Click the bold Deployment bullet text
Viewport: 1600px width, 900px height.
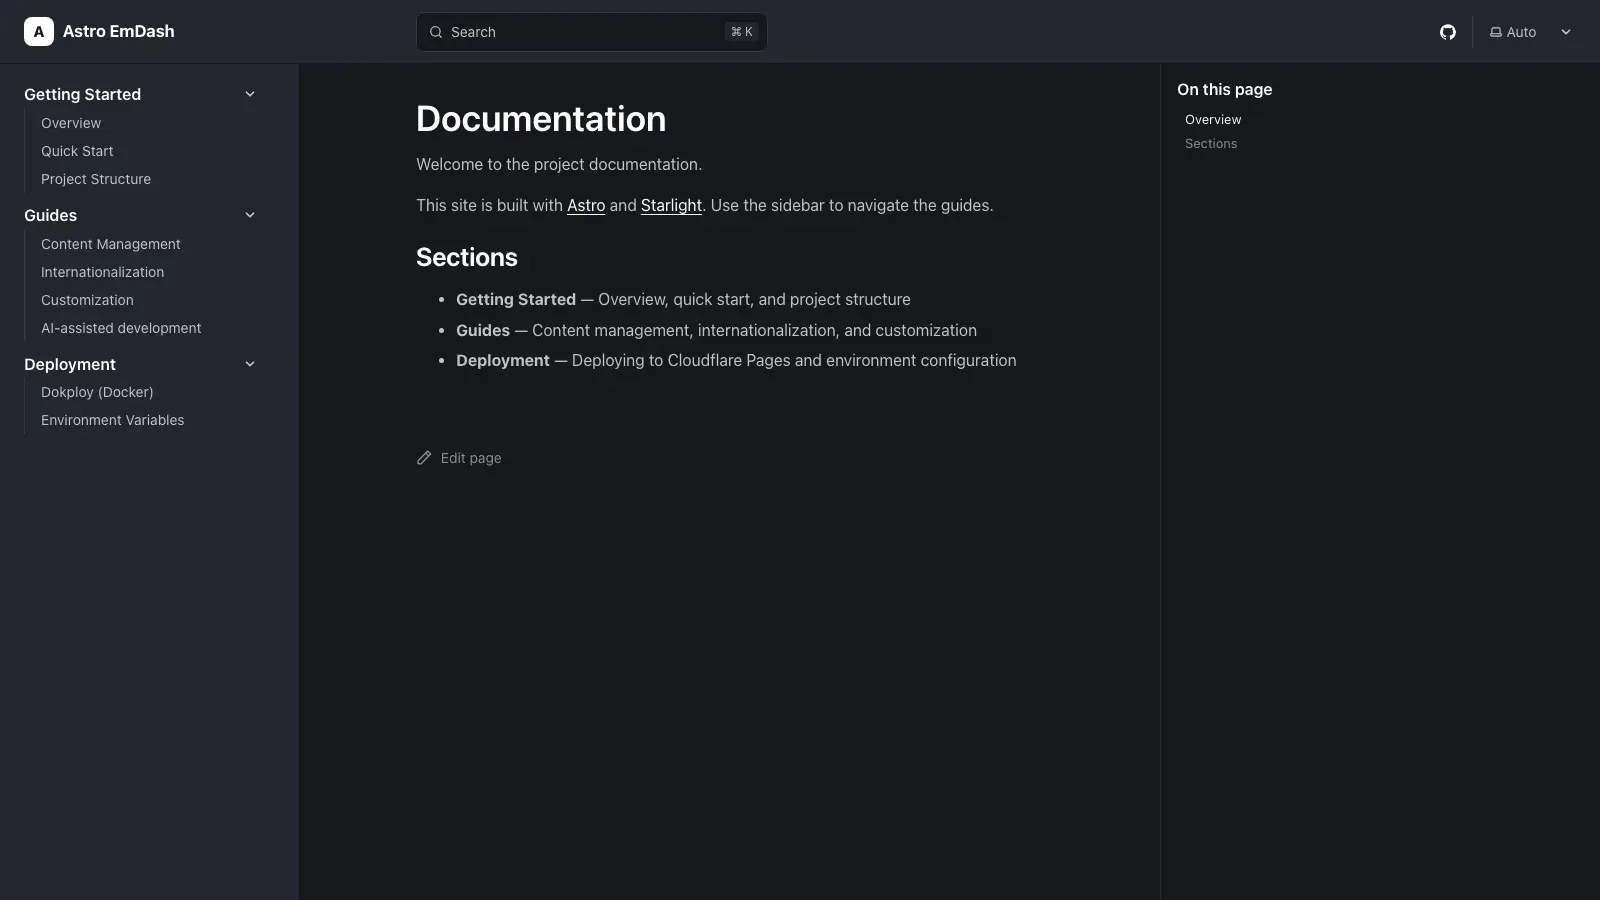[x=503, y=360]
